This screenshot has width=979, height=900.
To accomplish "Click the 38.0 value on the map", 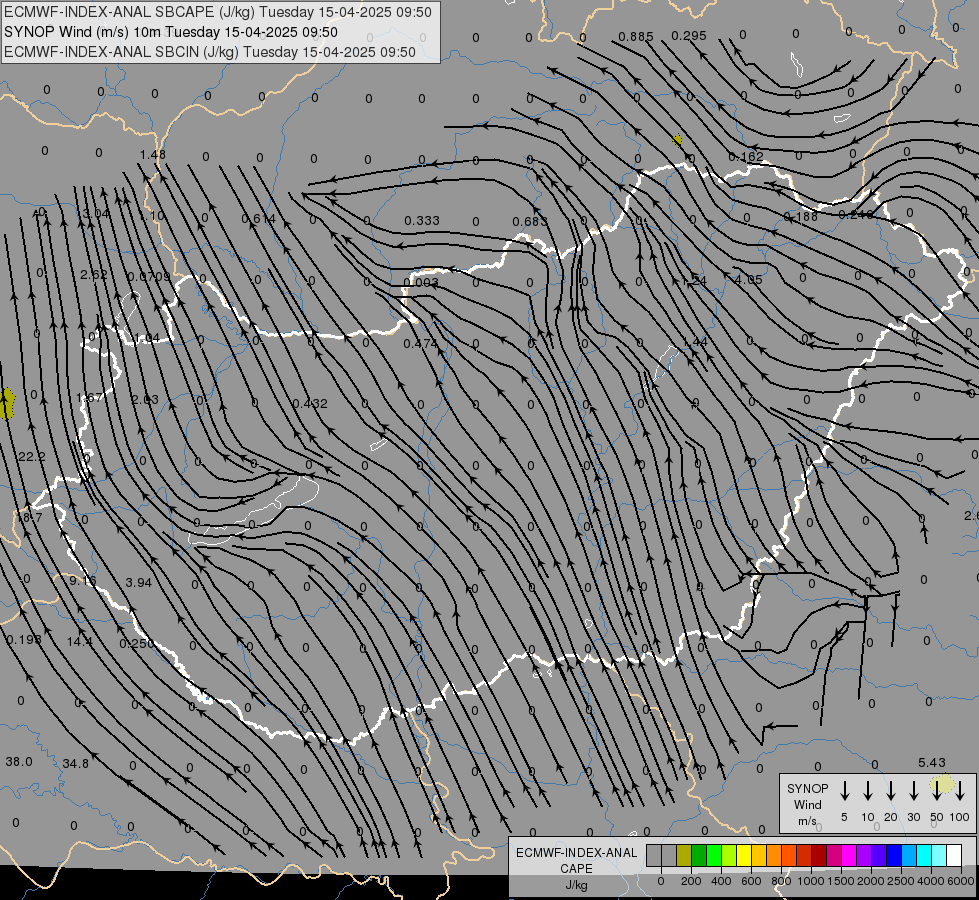I will pyautogui.click(x=18, y=761).
